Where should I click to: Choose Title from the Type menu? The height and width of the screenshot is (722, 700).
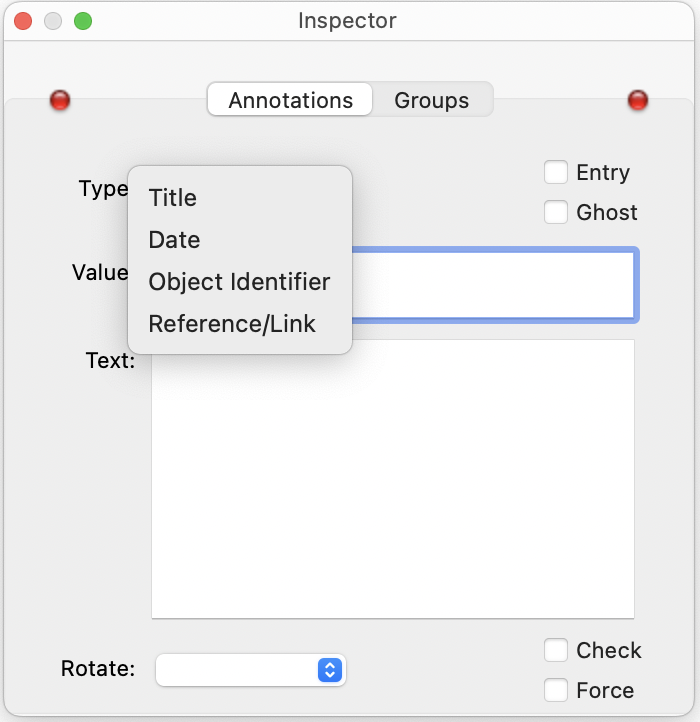coord(173,198)
